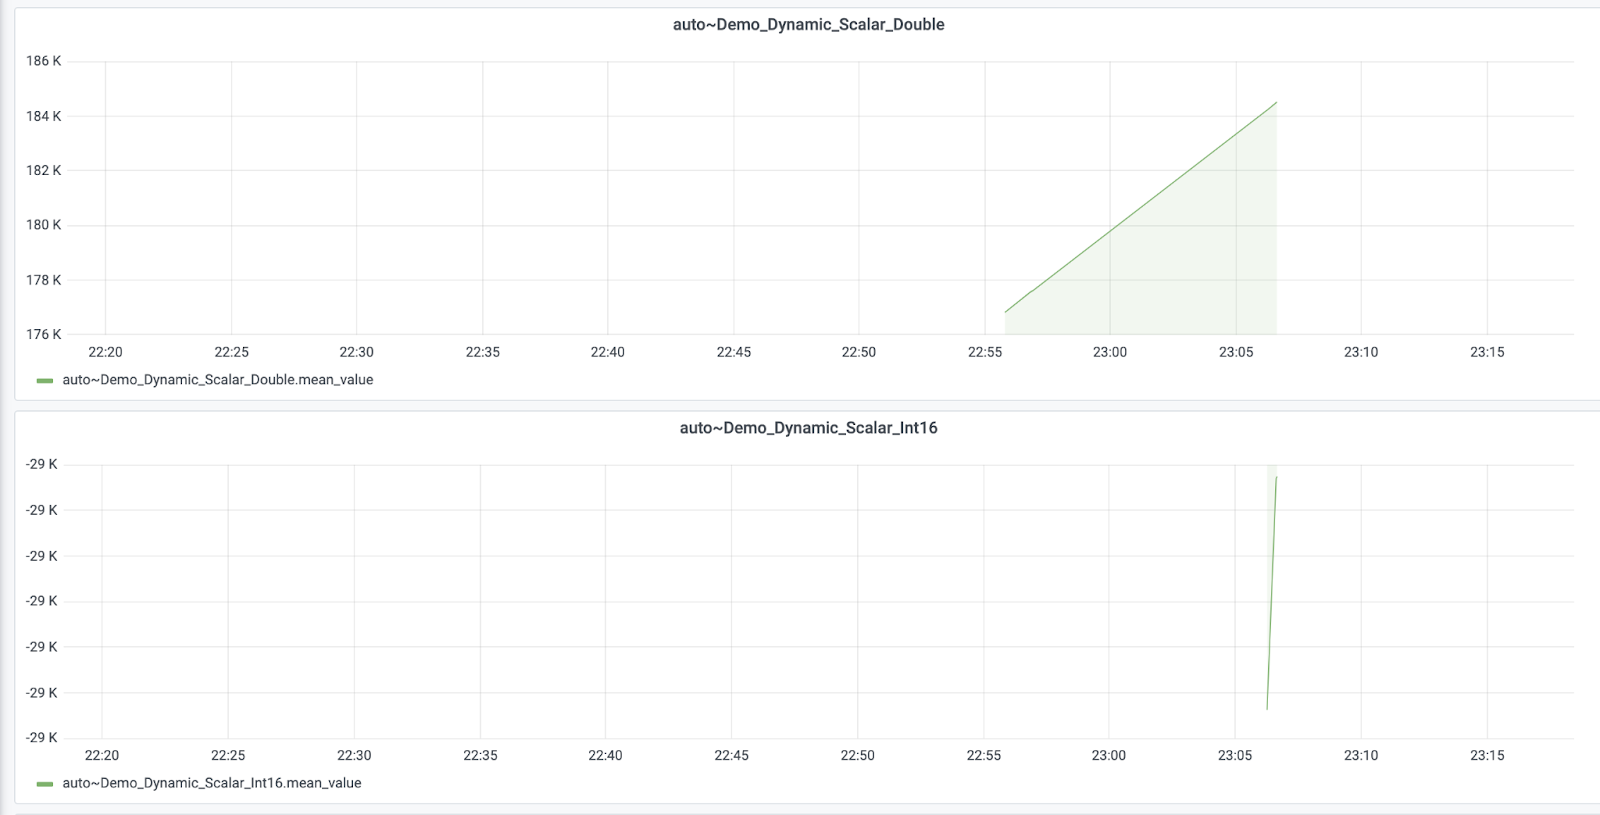Click 22:25 time label in Double chart
Image resolution: width=1600 pixels, height=815 pixels.
point(231,352)
